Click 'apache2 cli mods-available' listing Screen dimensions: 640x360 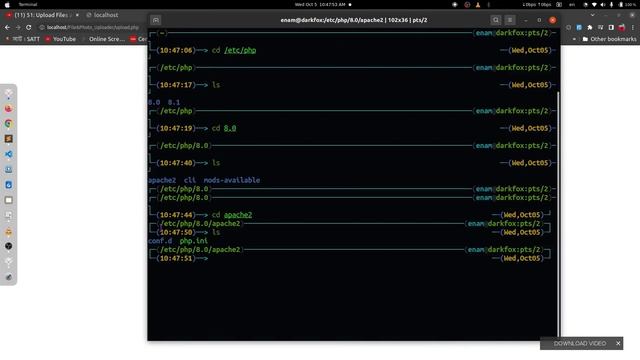point(204,180)
